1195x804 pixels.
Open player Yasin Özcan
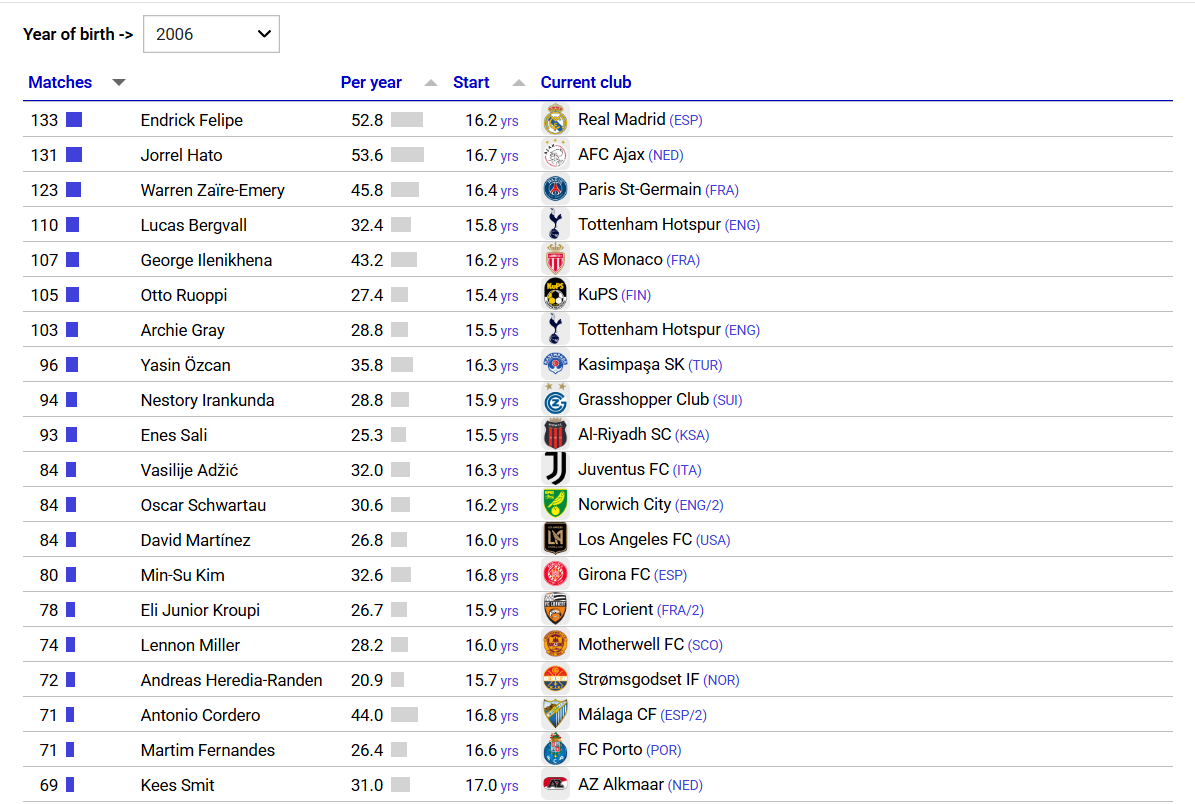[185, 366]
